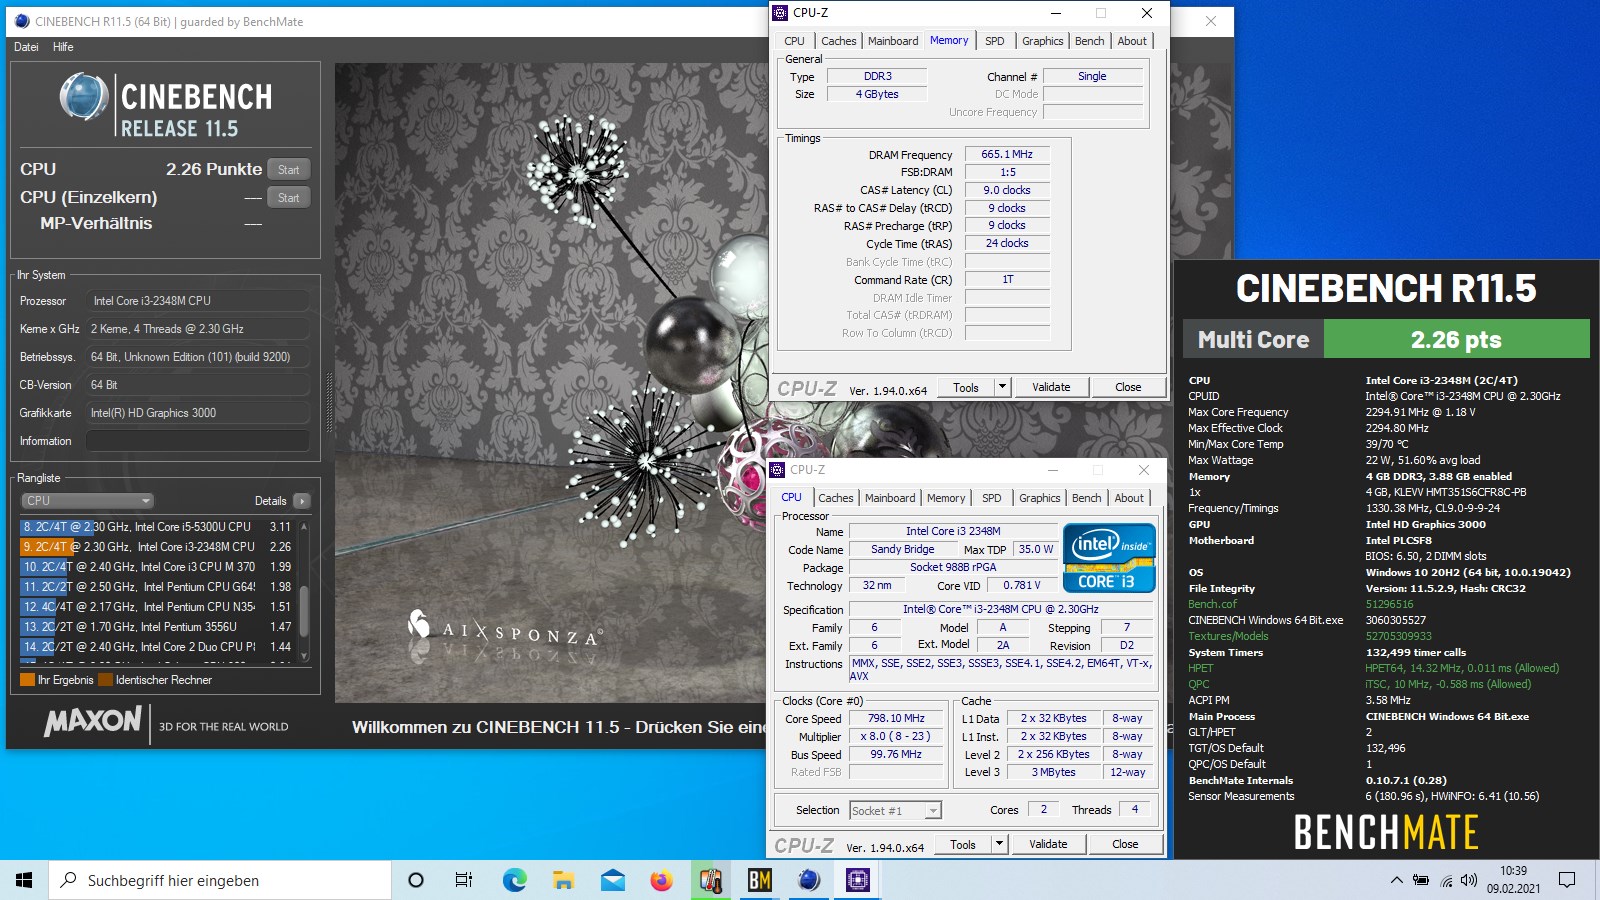Open the Hilfe menu in Cinebench
The width and height of the screenshot is (1600, 900).
(x=63, y=47)
